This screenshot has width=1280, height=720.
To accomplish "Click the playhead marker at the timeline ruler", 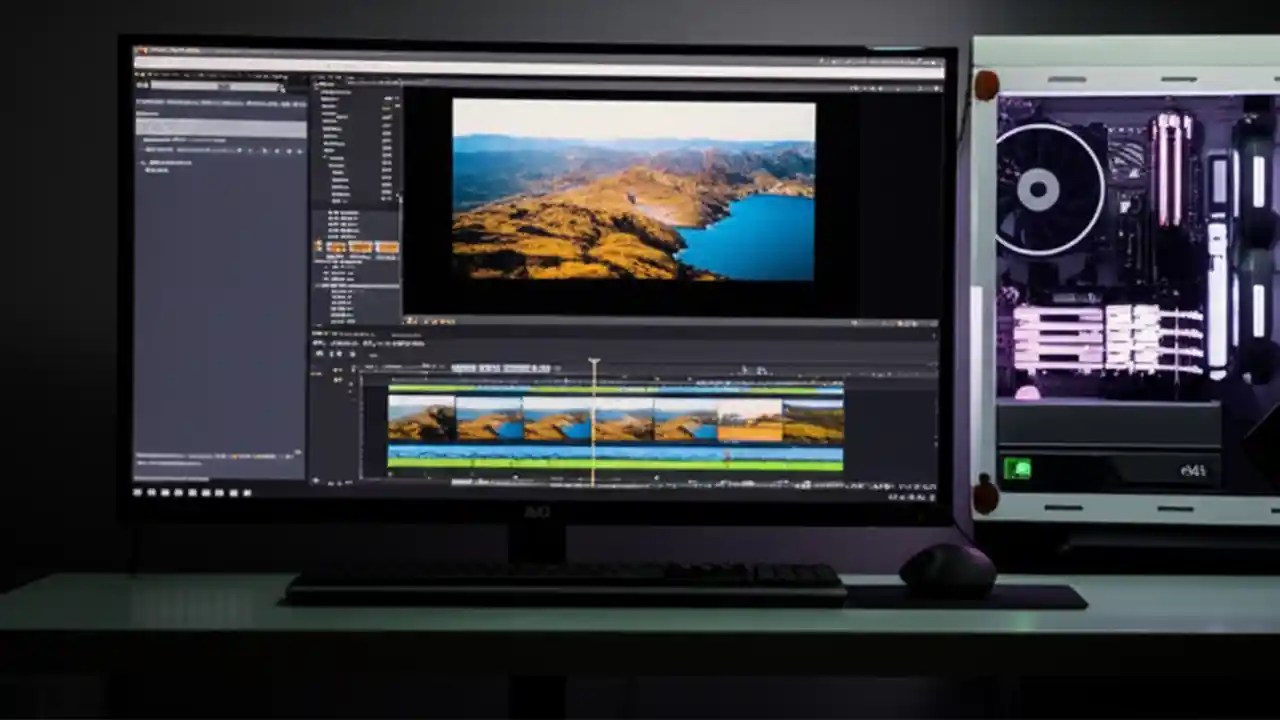I will click(x=595, y=360).
